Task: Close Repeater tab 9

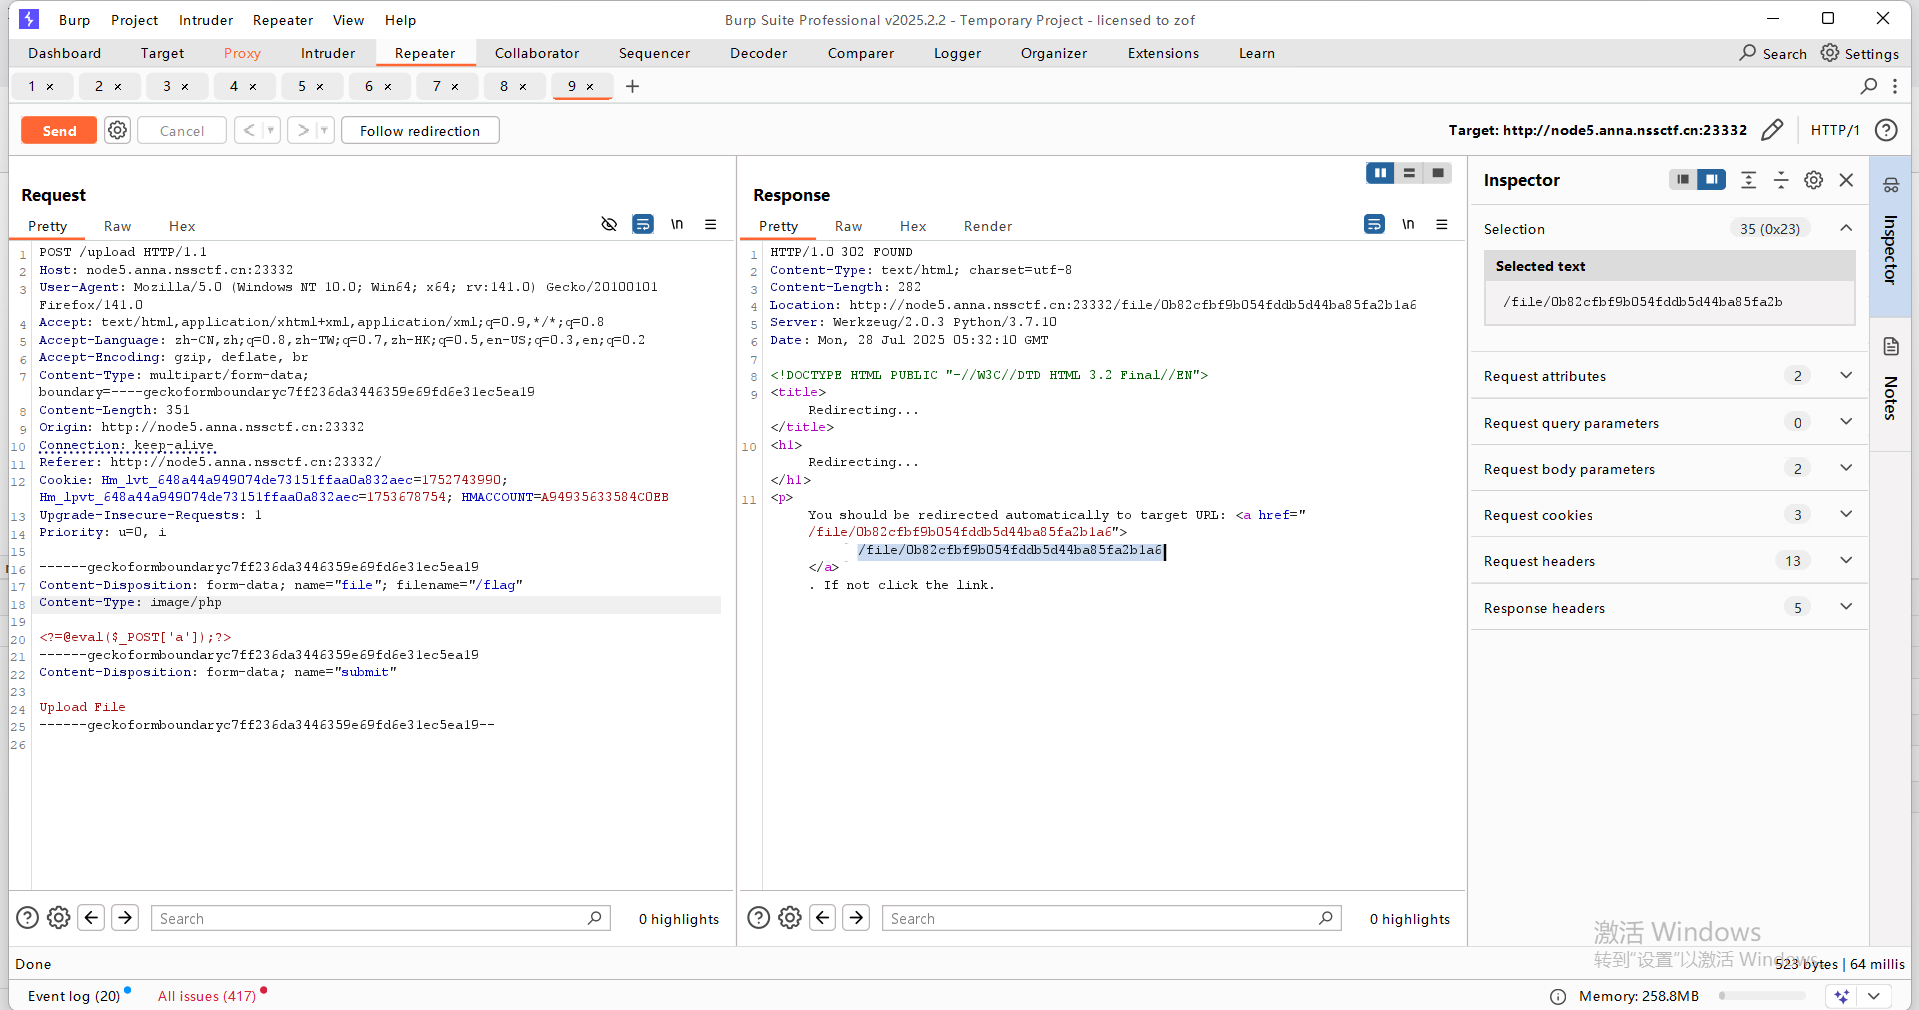Action: coord(590,87)
